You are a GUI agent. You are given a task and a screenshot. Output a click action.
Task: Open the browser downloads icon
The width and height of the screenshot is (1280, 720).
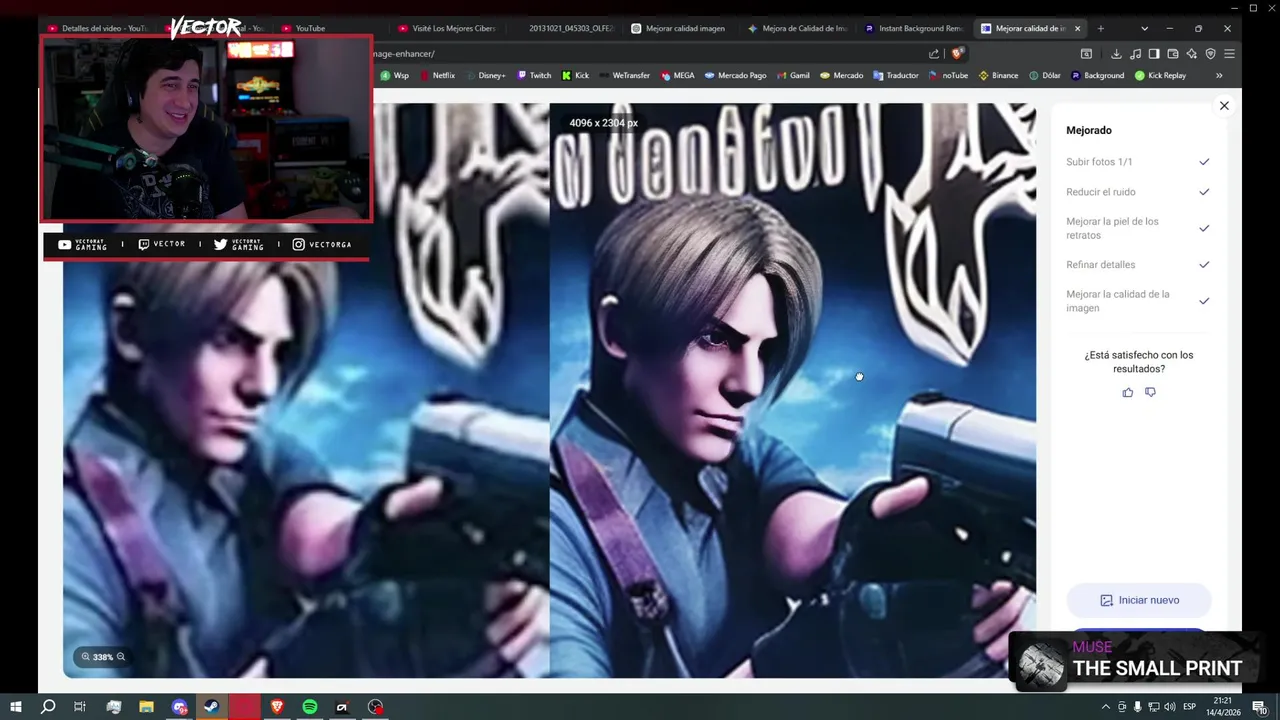coord(1116,54)
